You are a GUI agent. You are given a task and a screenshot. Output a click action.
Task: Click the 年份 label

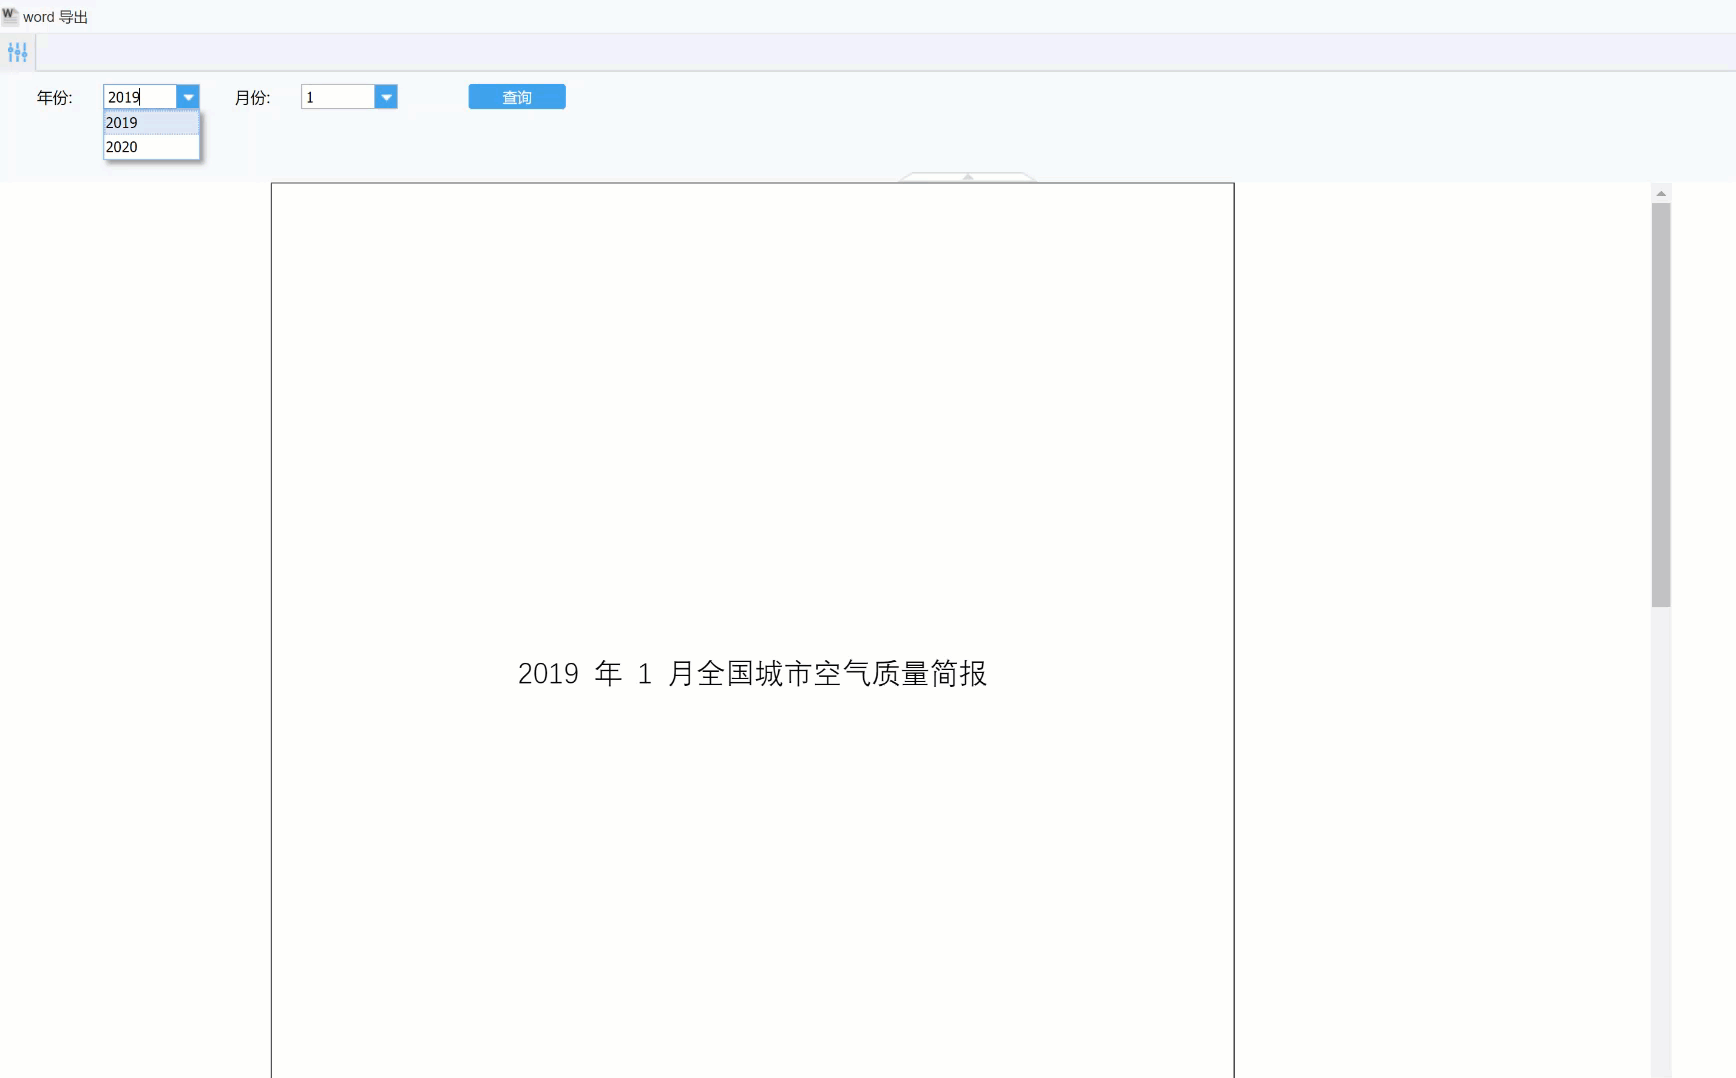pyautogui.click(x=55, y=97)
